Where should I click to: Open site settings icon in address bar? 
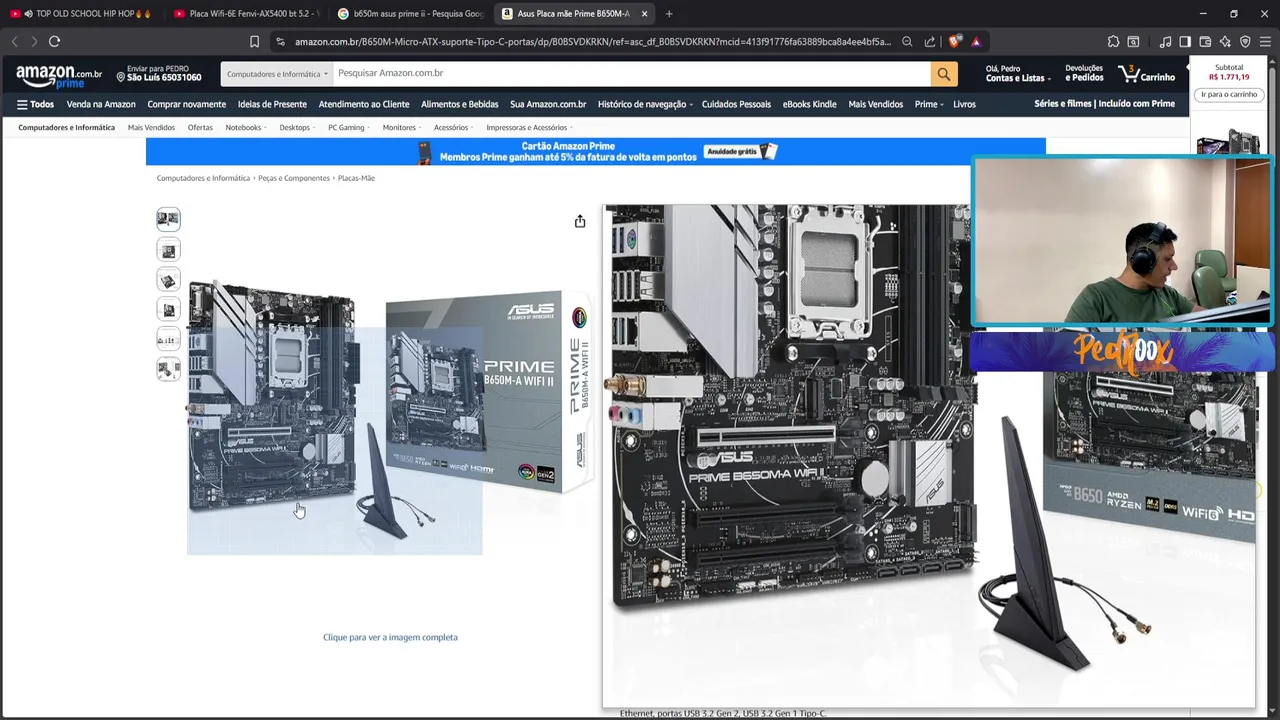[280, 42]
